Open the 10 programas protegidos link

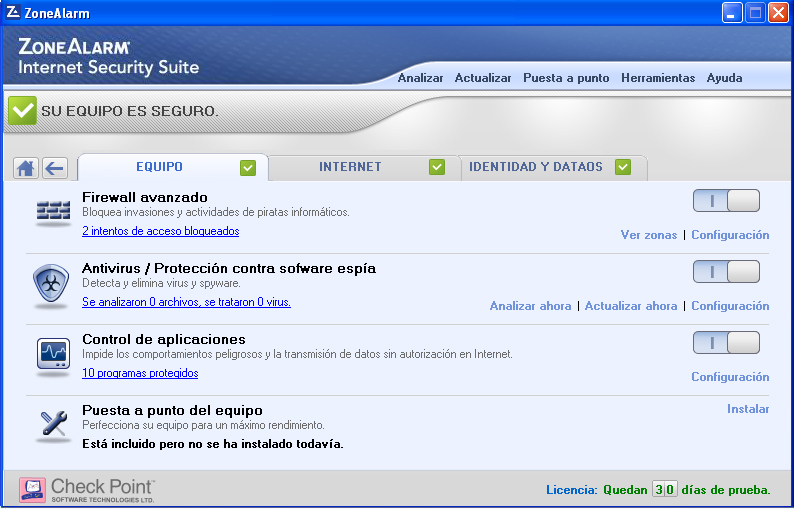point(140,373)
